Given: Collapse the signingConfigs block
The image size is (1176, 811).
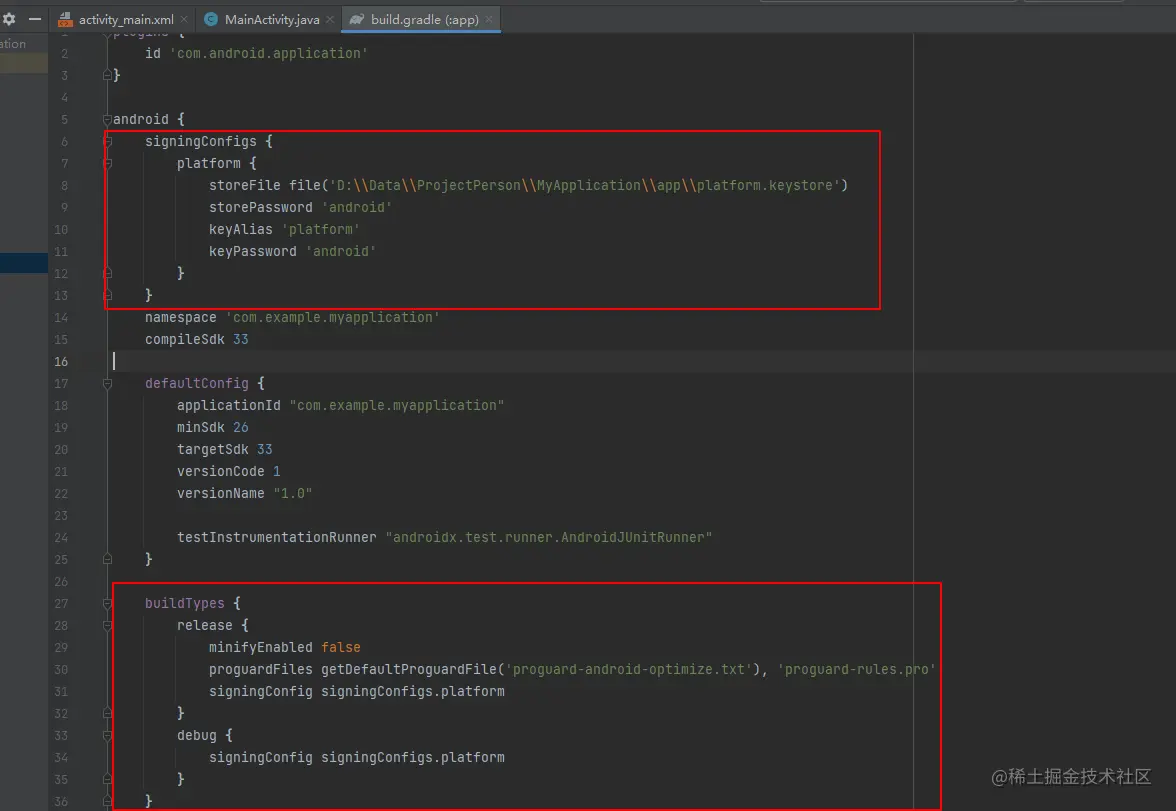Looking at the screenshot, I should 107,141.
